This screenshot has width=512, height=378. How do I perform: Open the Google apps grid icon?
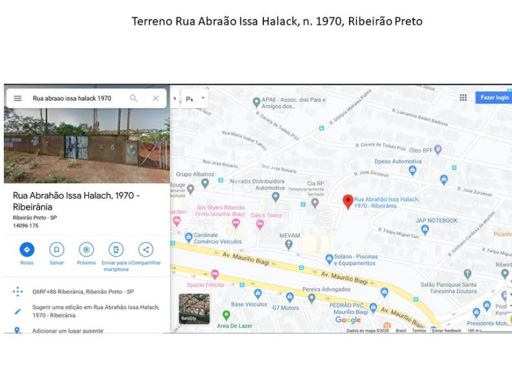tap(463, 97)
